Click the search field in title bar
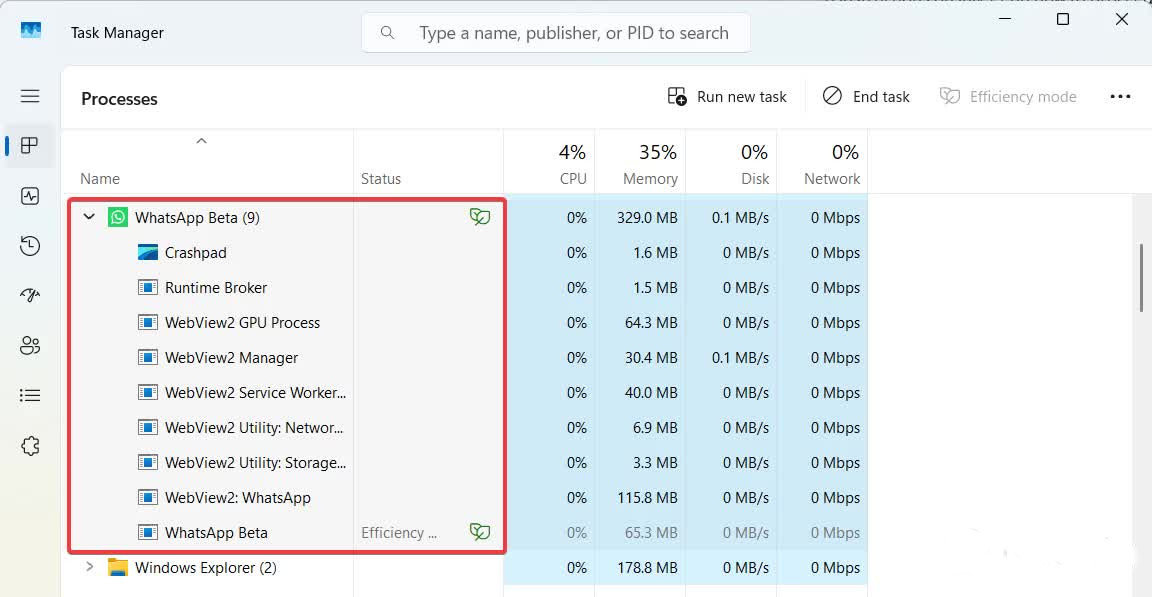The image size is (1152, 597). (555, 33)
